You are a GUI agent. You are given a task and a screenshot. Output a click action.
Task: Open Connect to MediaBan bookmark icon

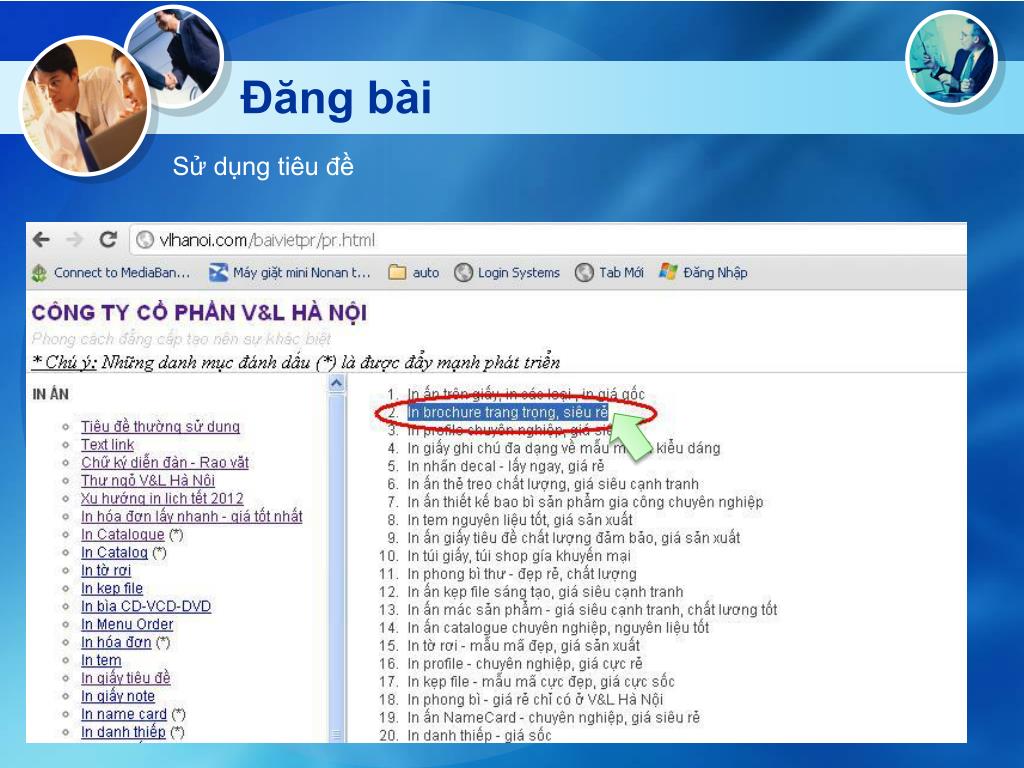click(x=39, y=273)
